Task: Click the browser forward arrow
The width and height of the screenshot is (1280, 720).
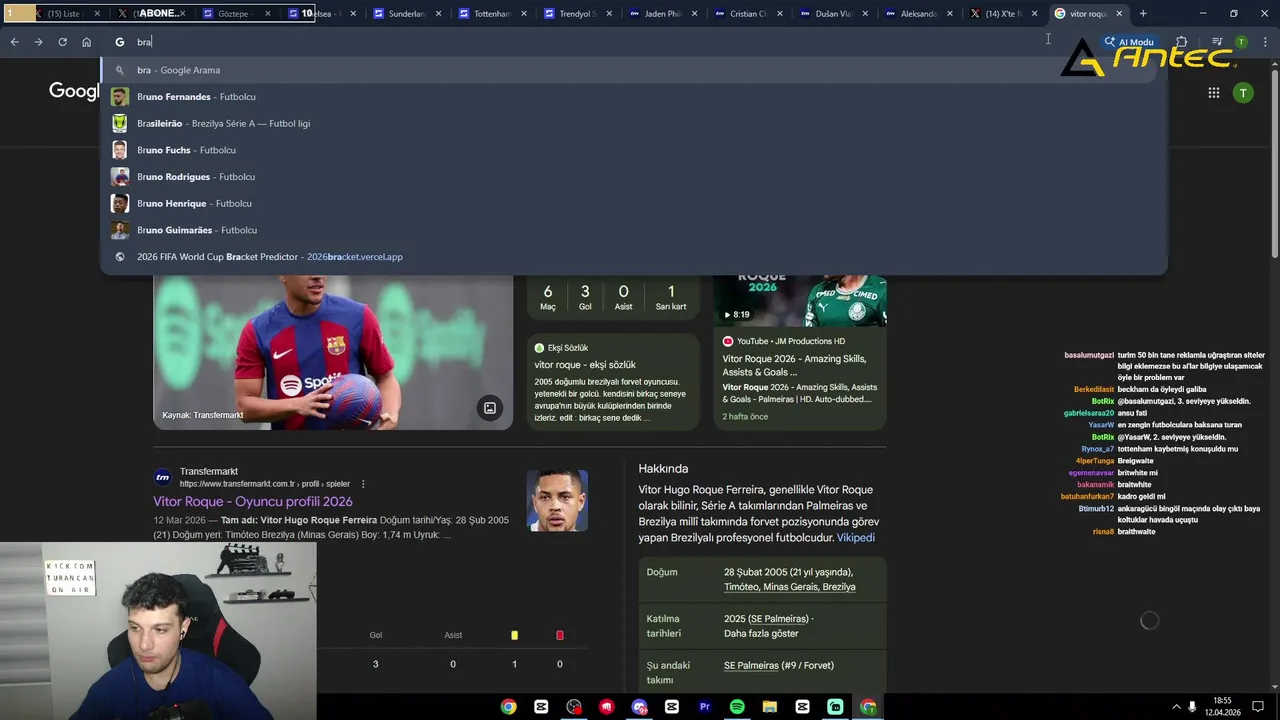Action: pyautogui.click(x=38, y=42)
